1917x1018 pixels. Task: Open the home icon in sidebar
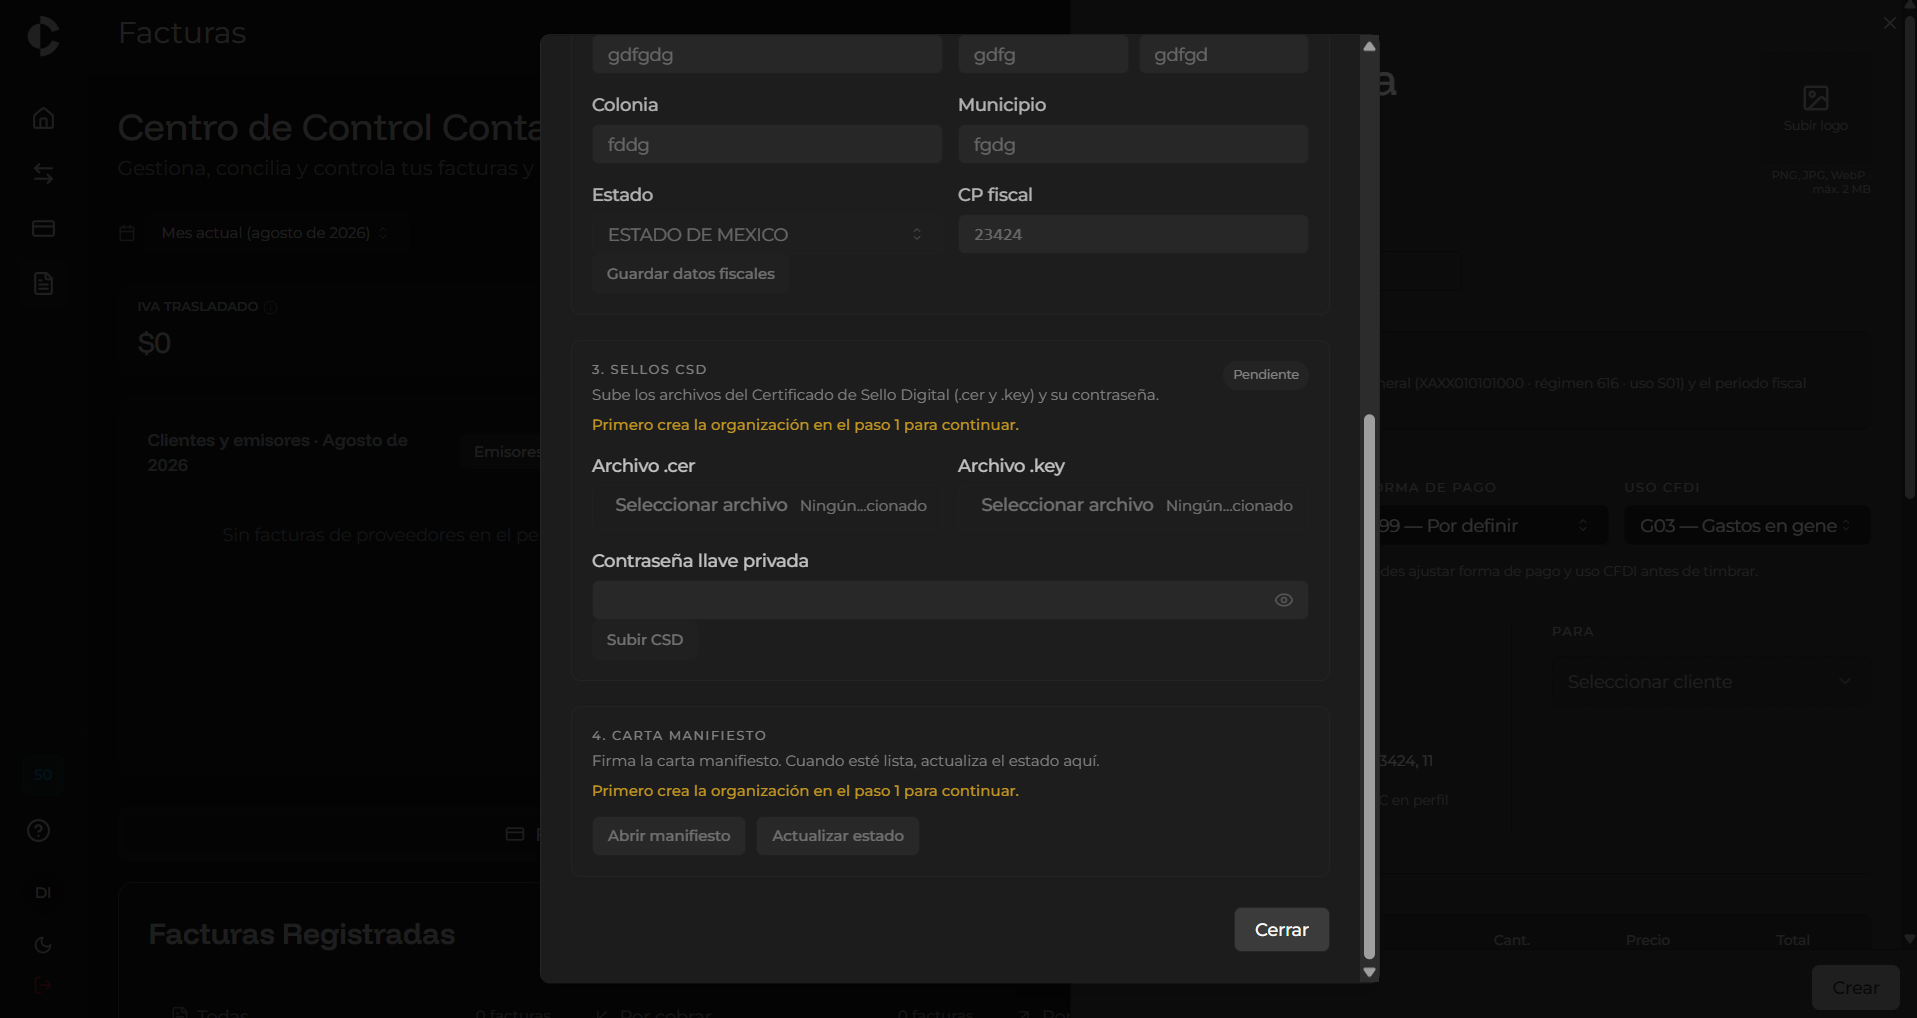point(43,118)
